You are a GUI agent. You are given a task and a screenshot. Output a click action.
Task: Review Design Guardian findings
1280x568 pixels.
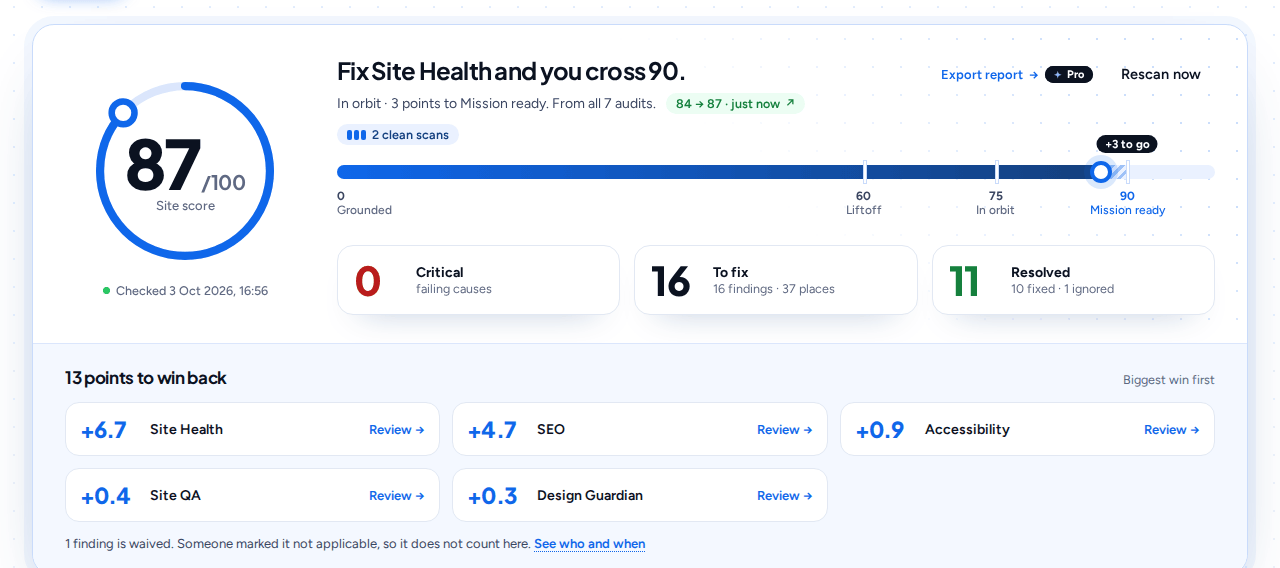coord(785,496)
